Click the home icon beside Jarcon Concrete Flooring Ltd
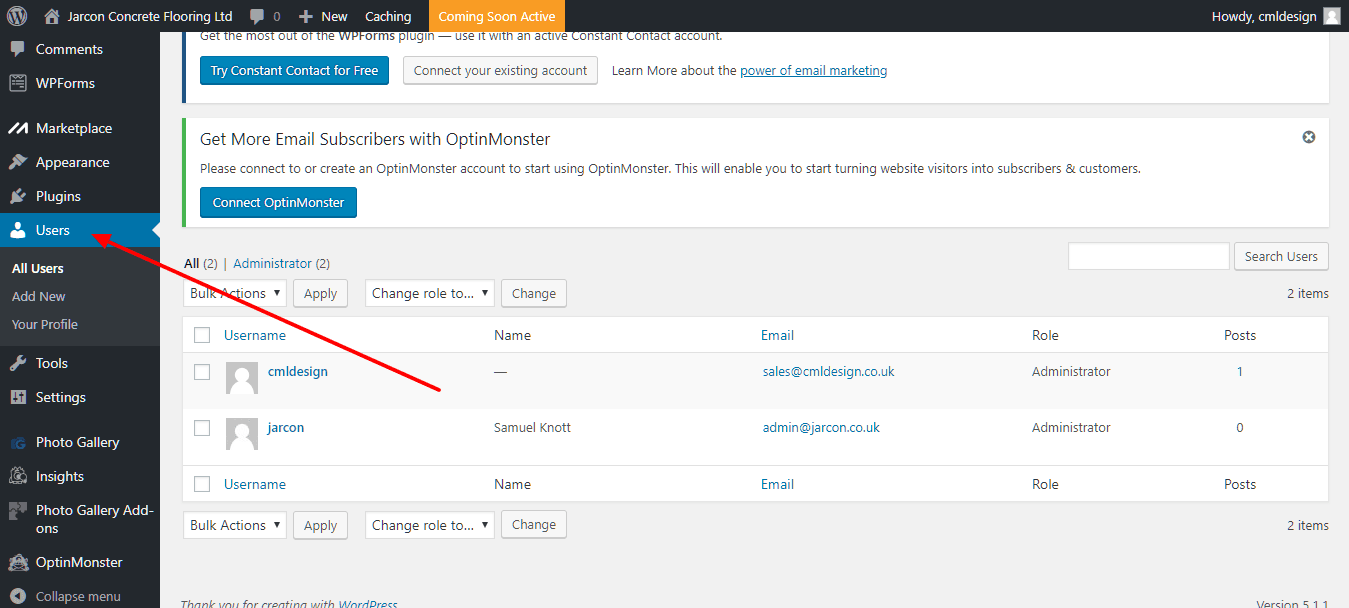The height and width of the screenshot is (608, 1349). (52, 16)
